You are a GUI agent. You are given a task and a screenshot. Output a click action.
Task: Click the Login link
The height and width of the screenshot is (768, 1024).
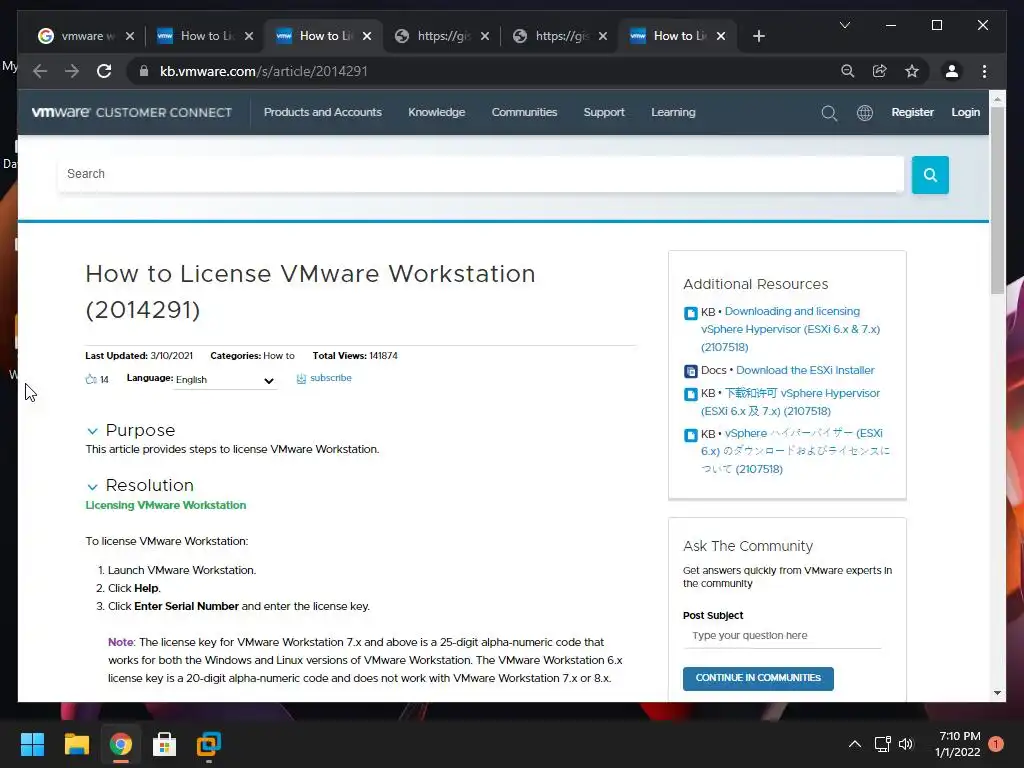(x=965, y=112)
